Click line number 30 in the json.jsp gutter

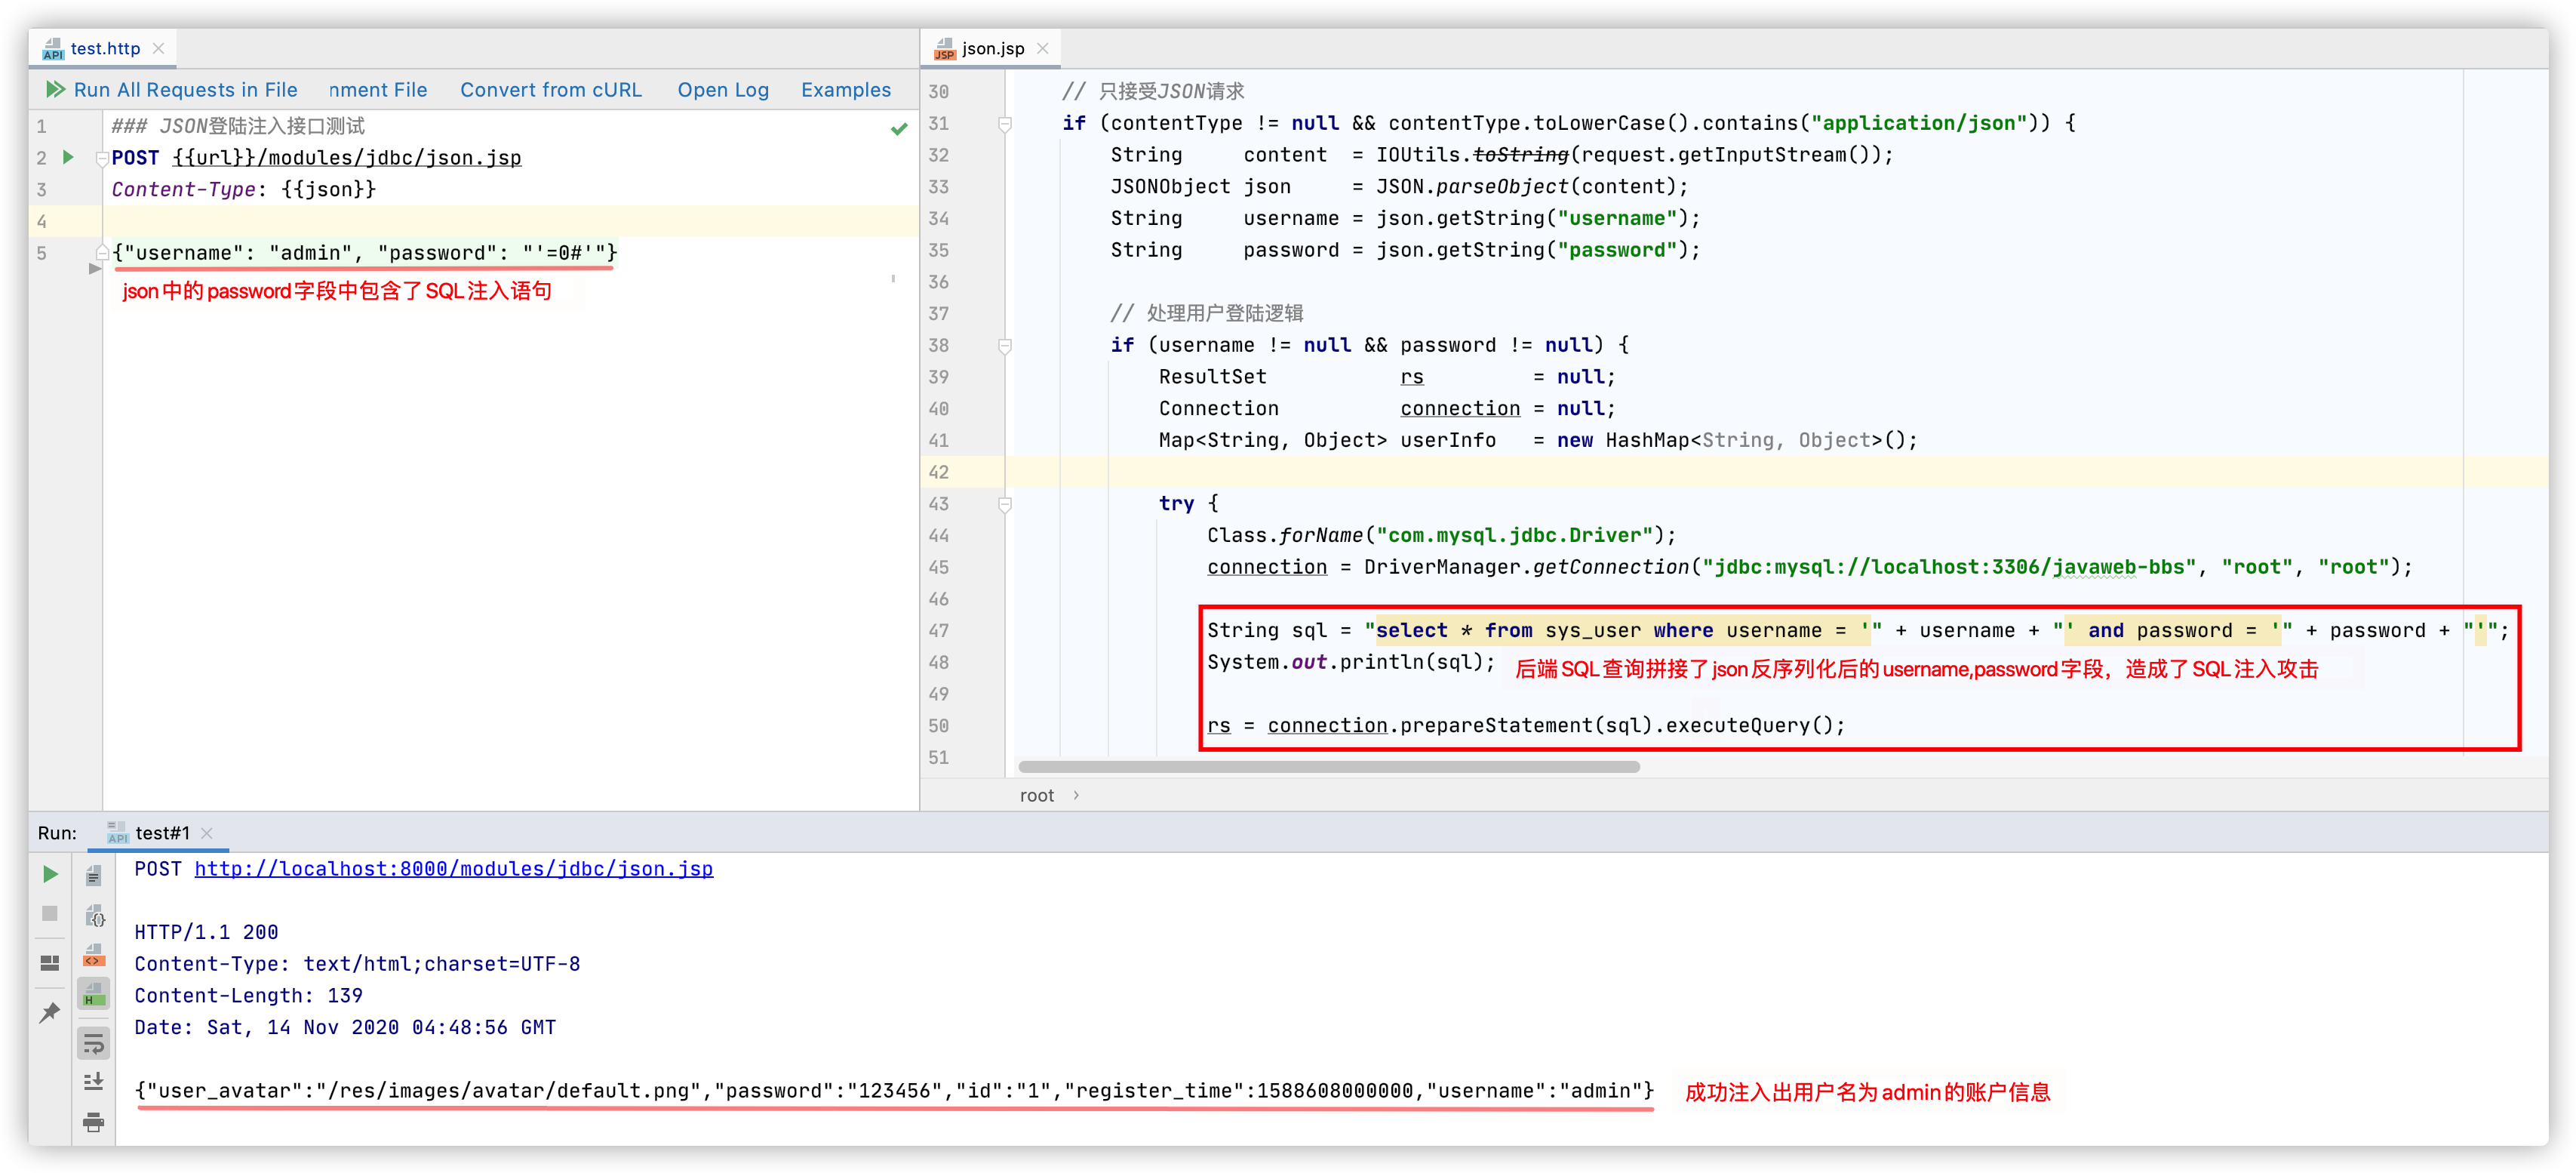coord(938,92)
